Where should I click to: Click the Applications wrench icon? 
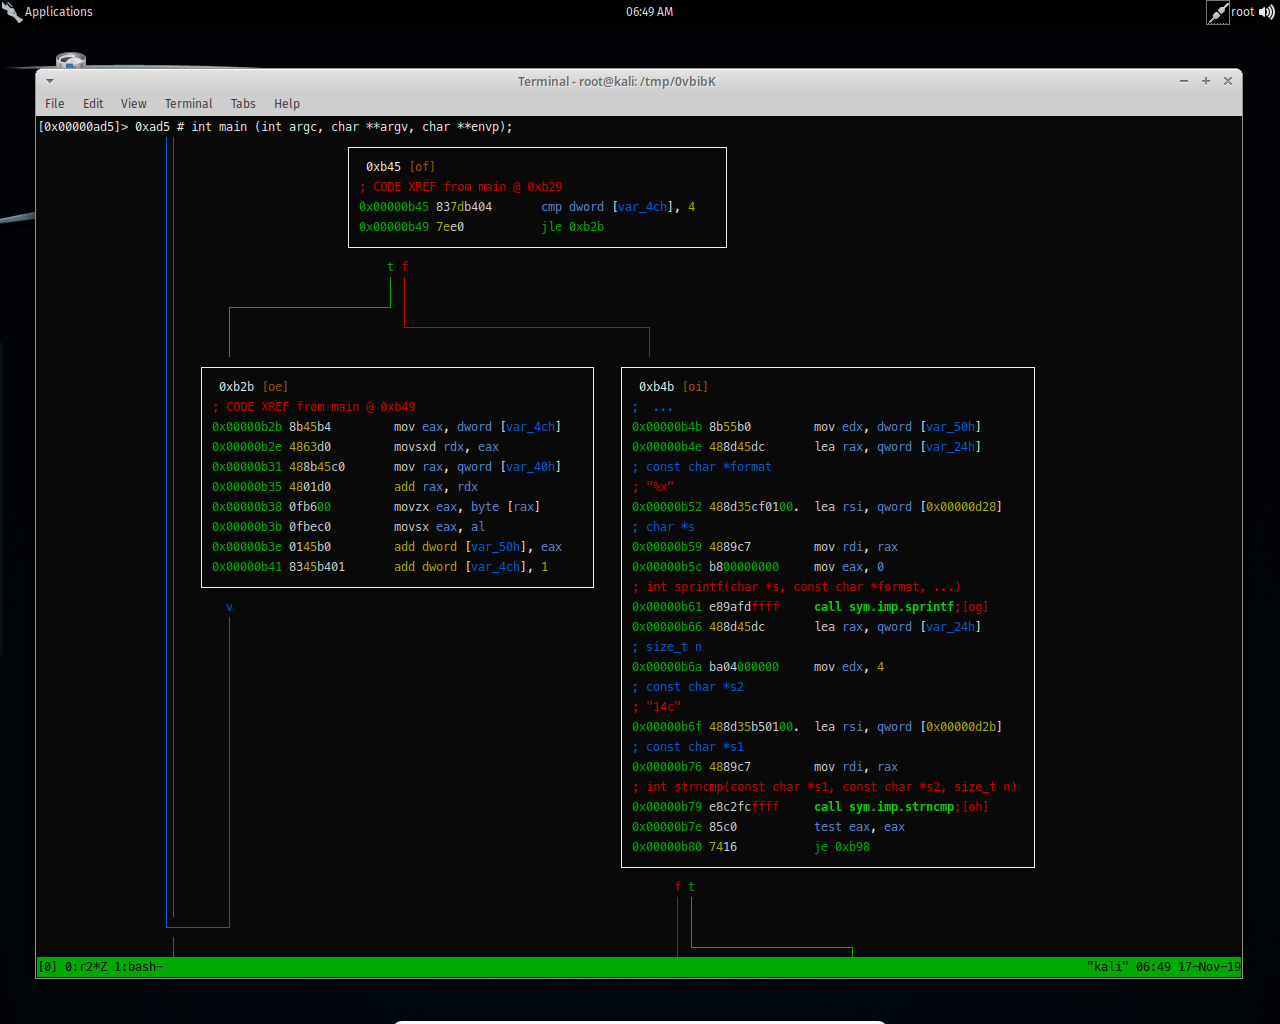12,12
